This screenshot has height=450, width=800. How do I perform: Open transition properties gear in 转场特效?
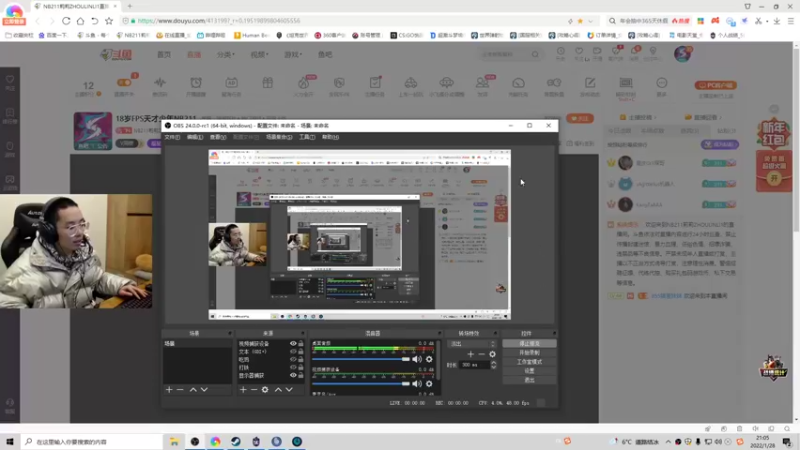tap(492, 354)
